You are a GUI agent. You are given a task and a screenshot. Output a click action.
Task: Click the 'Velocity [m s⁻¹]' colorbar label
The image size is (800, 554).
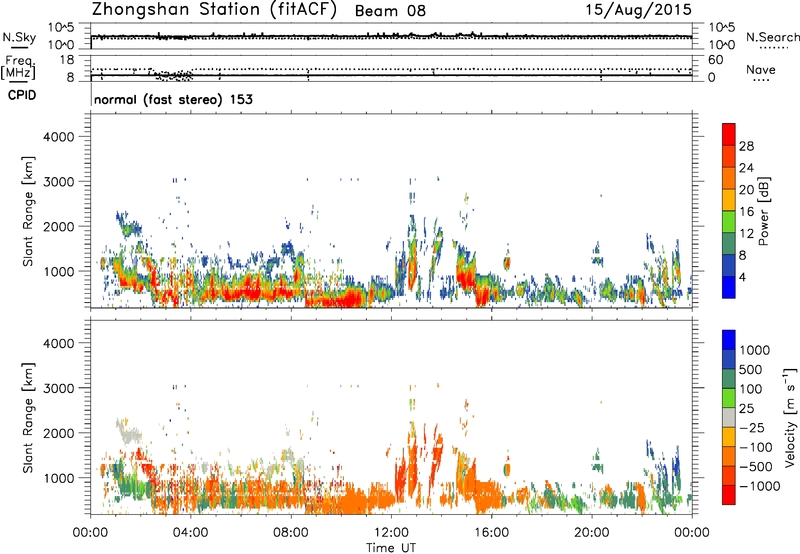point(790,416)
